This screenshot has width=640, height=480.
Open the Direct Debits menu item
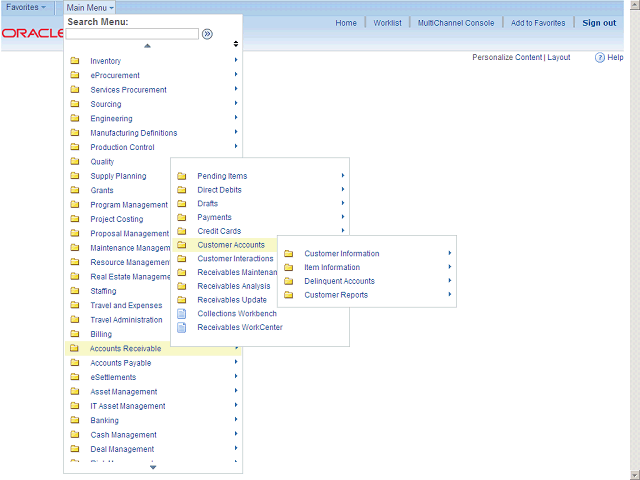219,190
